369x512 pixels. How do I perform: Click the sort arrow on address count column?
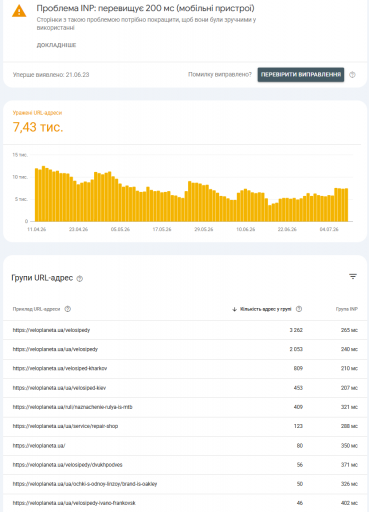point(234,309)
